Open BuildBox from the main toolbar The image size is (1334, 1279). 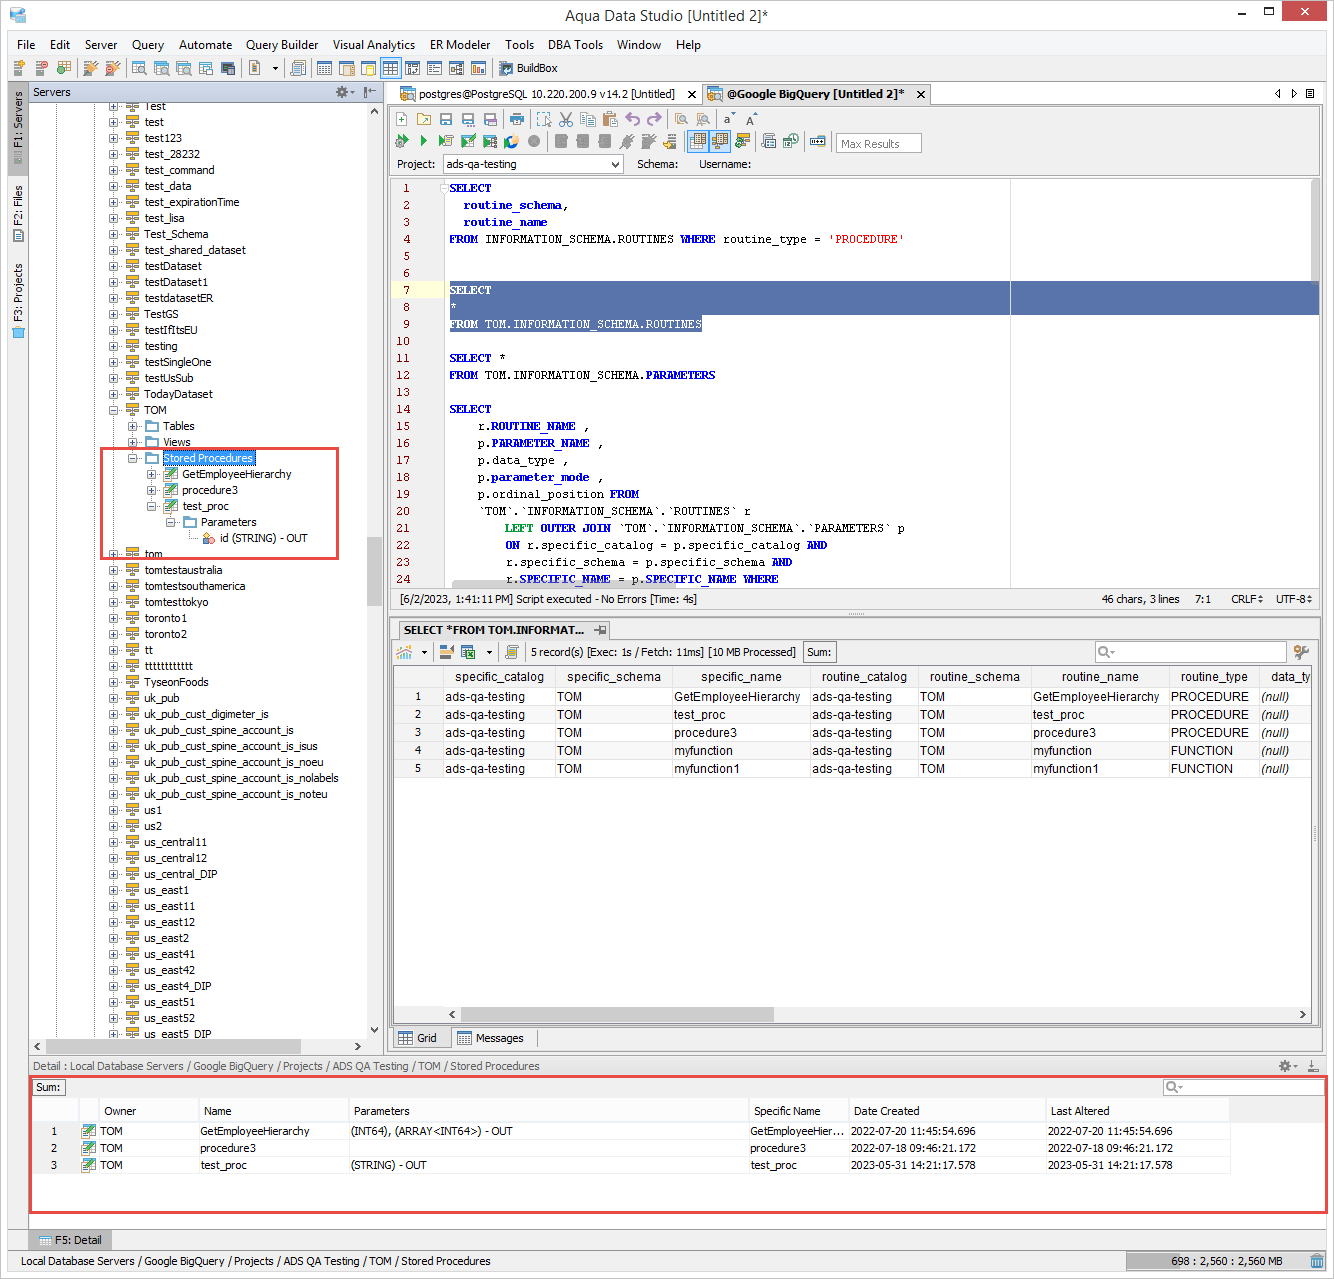point(528,68)
